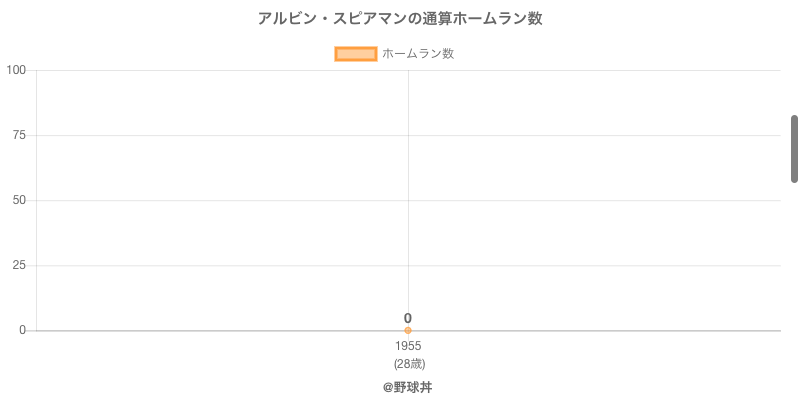Image resolution: width=800 pixels, height=400 pixels.
Task: Click the chart's bottom x-axis baseline
Action: click(x=600, y=330)
